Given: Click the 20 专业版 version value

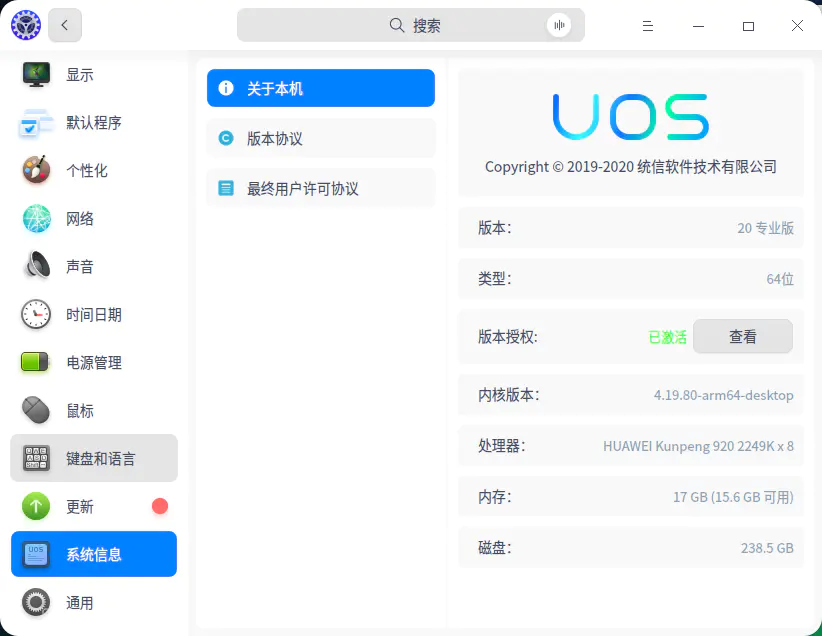Looking at the screenshot, I should click(x=765, y=228).
